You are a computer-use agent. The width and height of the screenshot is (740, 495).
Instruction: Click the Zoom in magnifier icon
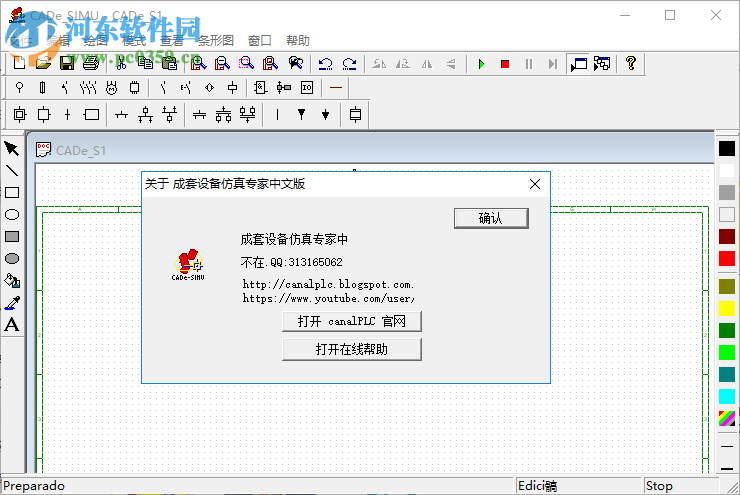click(198, 63)
